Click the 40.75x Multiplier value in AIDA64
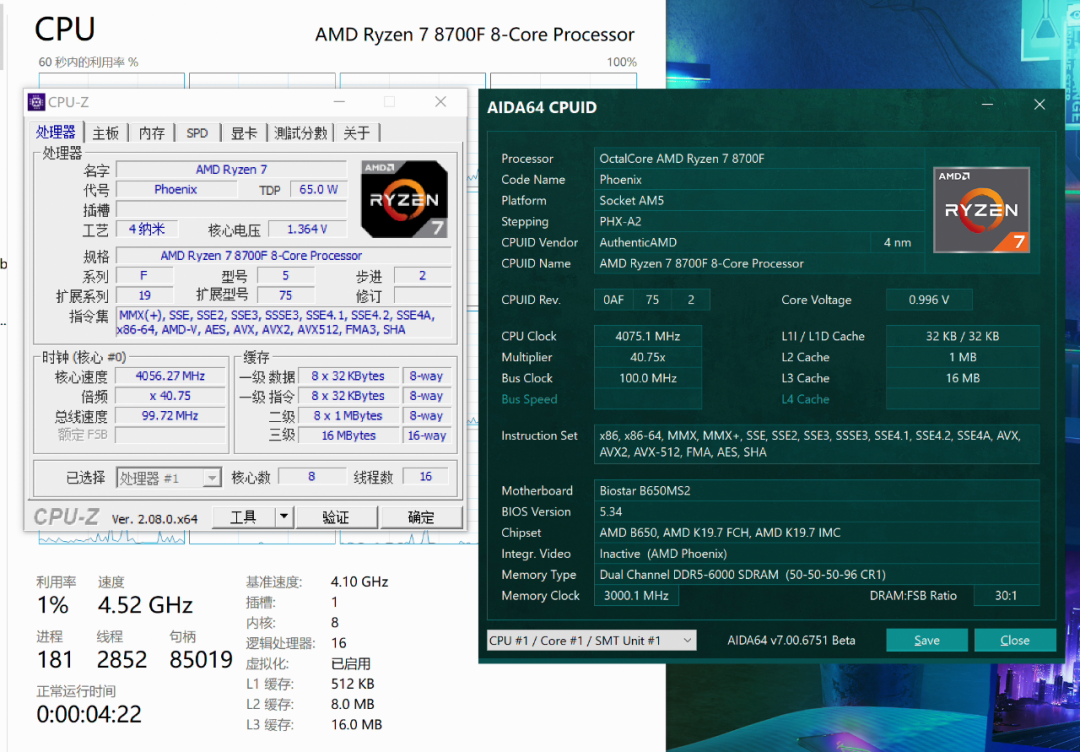The height and width of the screenshot is (752, 1080). [648, 357]
